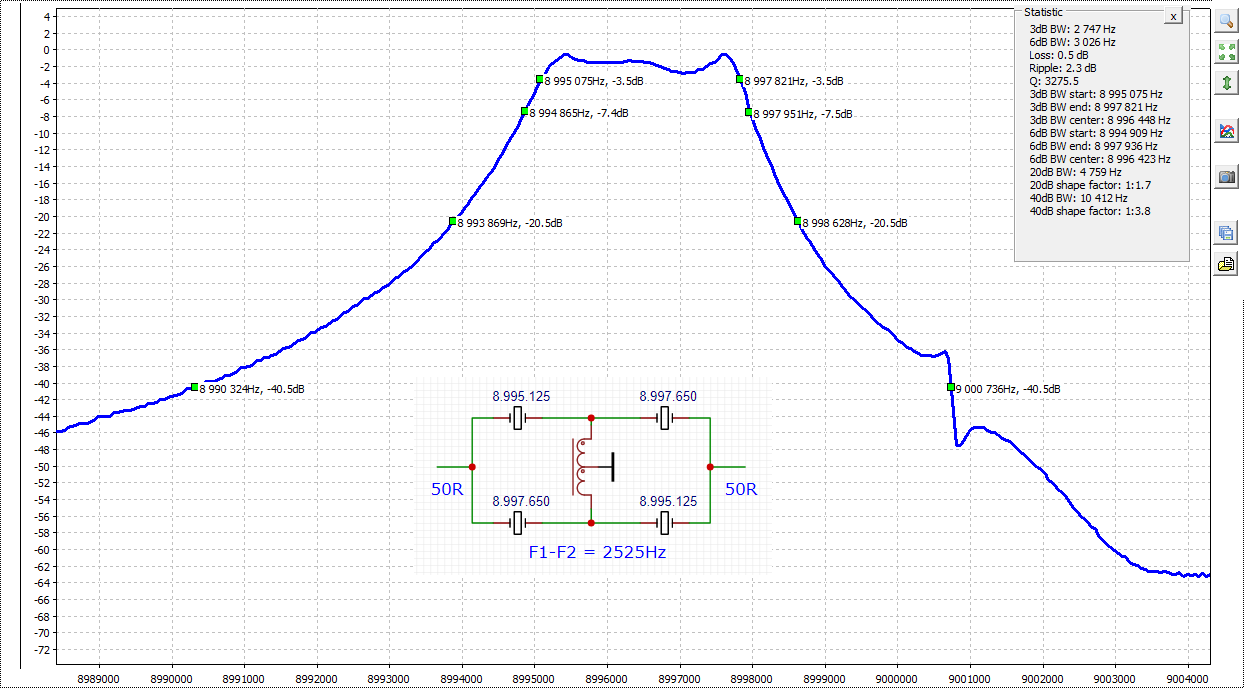Click the multi-colored curves chart icon
Screen dimensions: 1244x688
click(x=1226, y=131)
